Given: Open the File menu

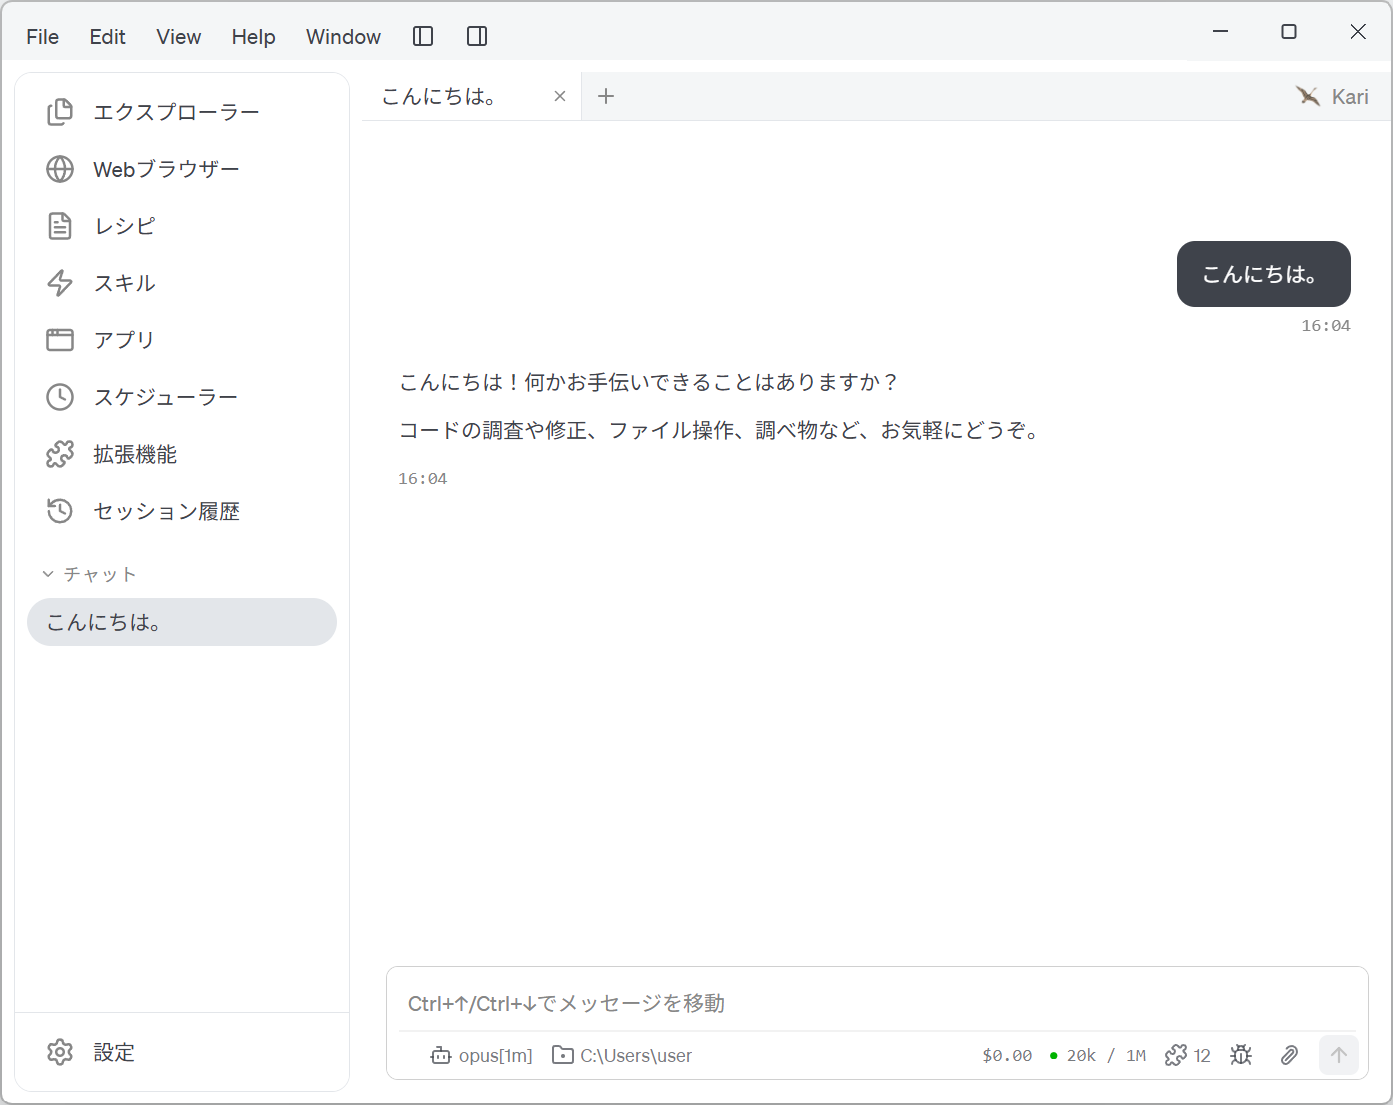Looking at the screenshot, I should (x=42, y=37).
